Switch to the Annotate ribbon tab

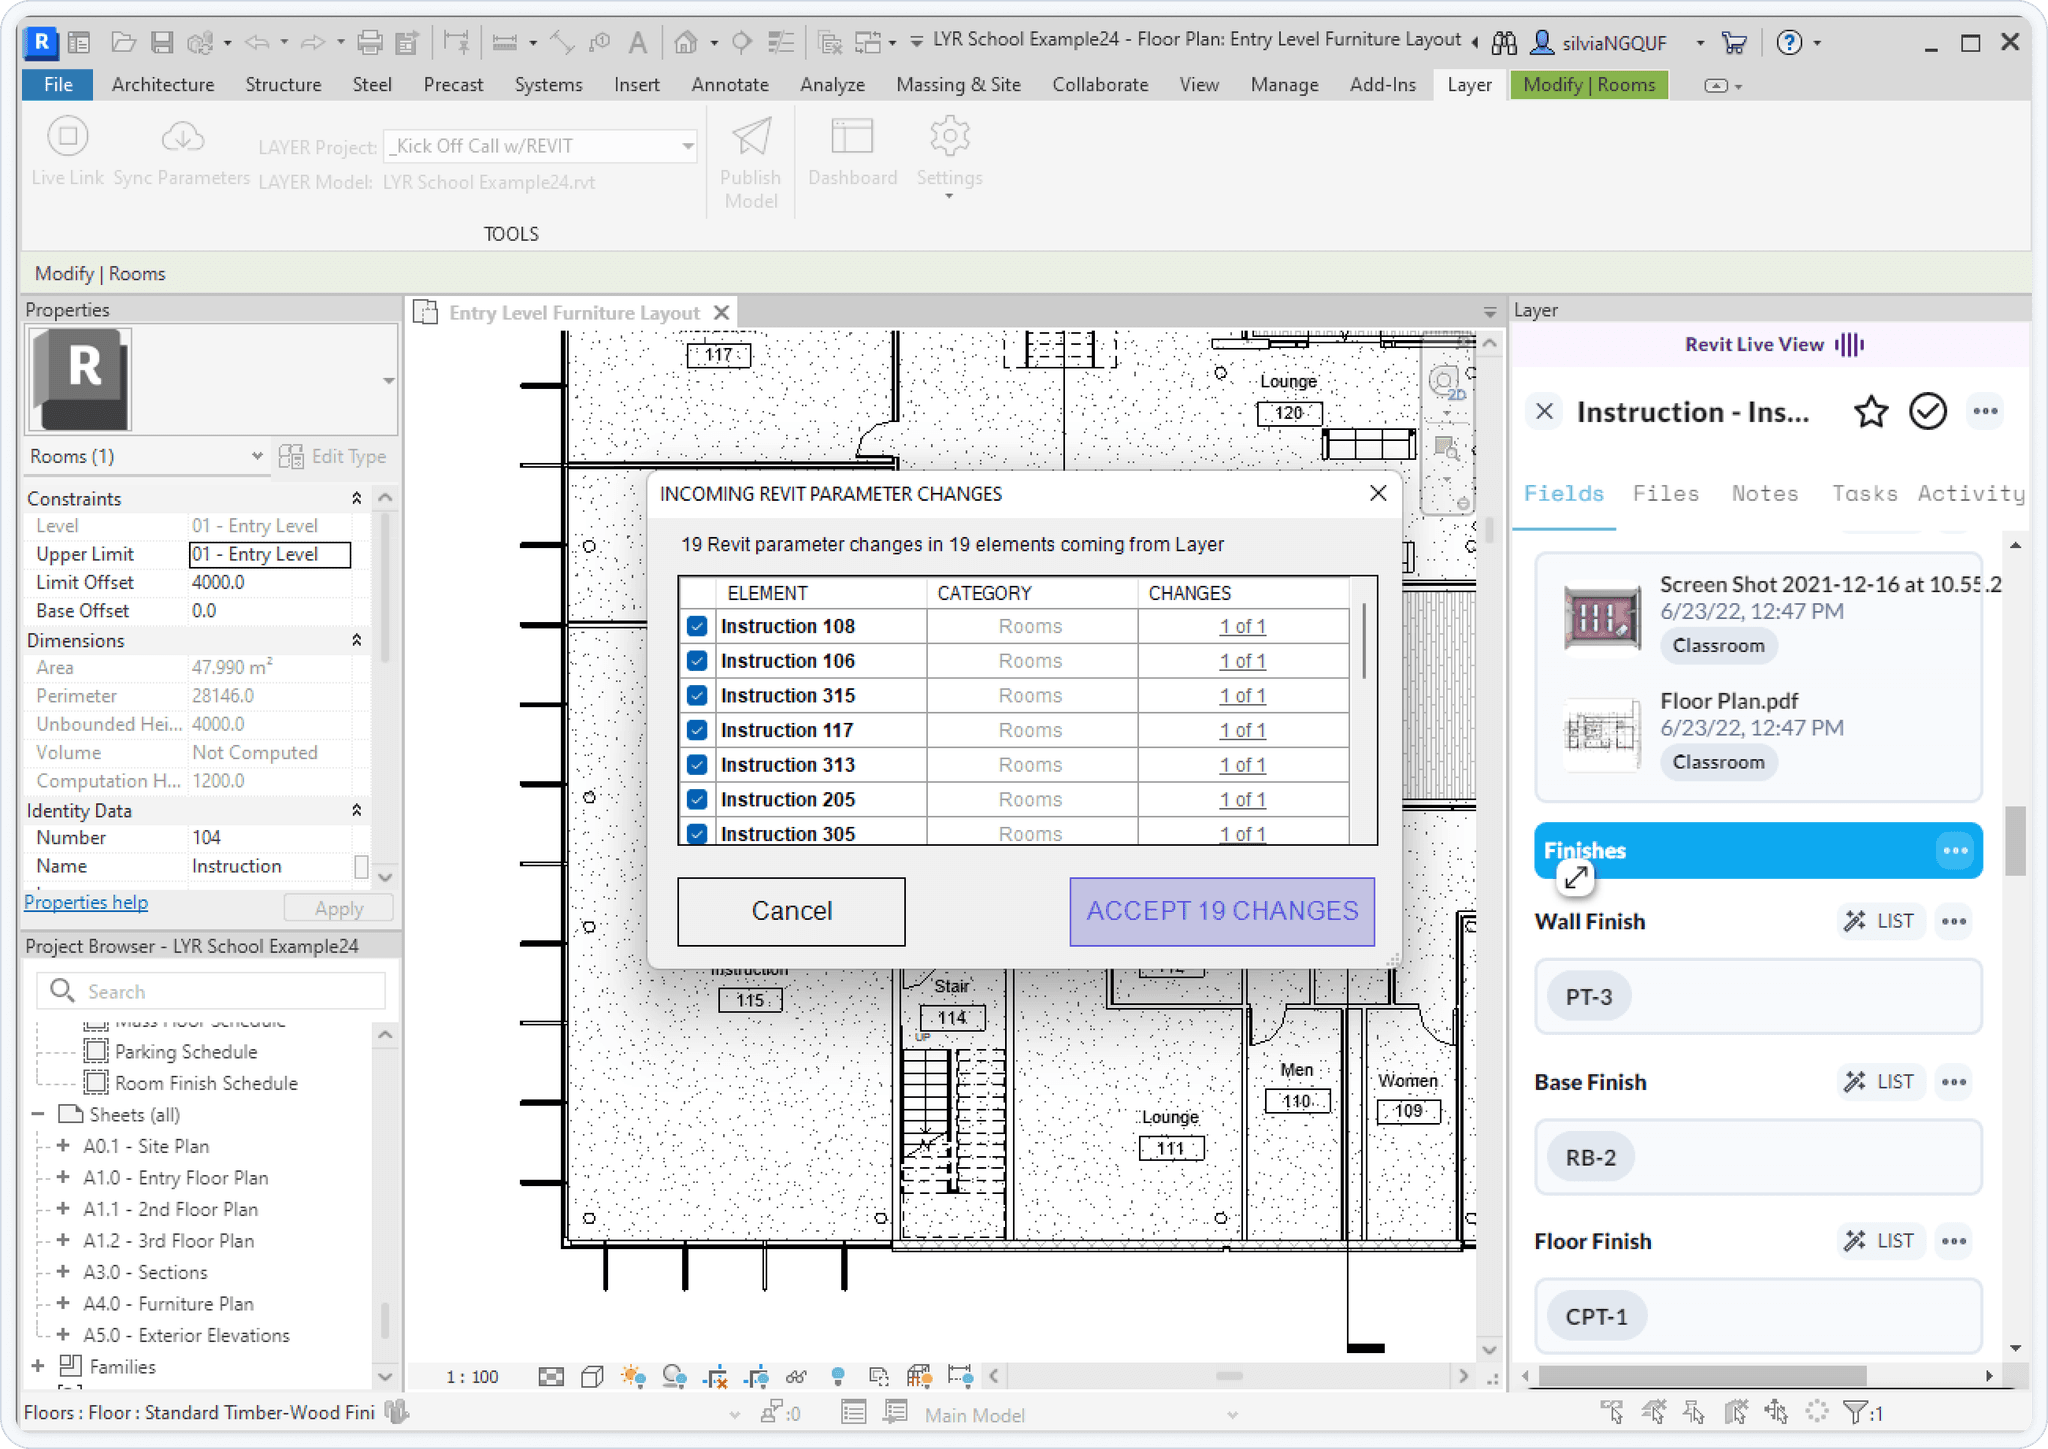click(729, 84)
